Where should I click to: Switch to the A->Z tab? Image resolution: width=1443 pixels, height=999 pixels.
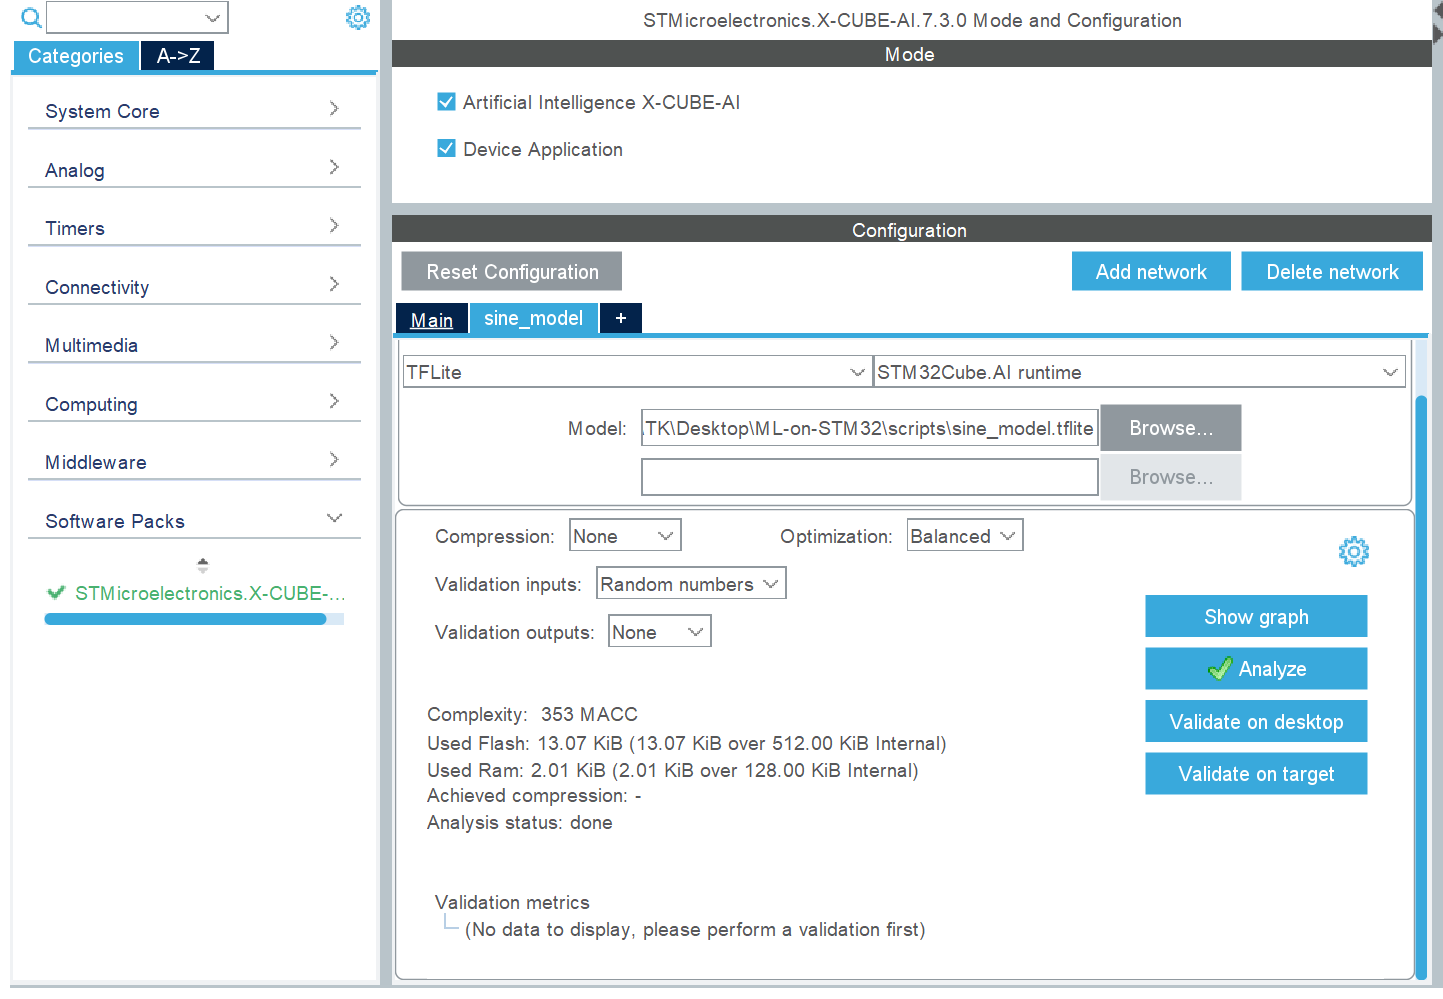coord(178,56)
